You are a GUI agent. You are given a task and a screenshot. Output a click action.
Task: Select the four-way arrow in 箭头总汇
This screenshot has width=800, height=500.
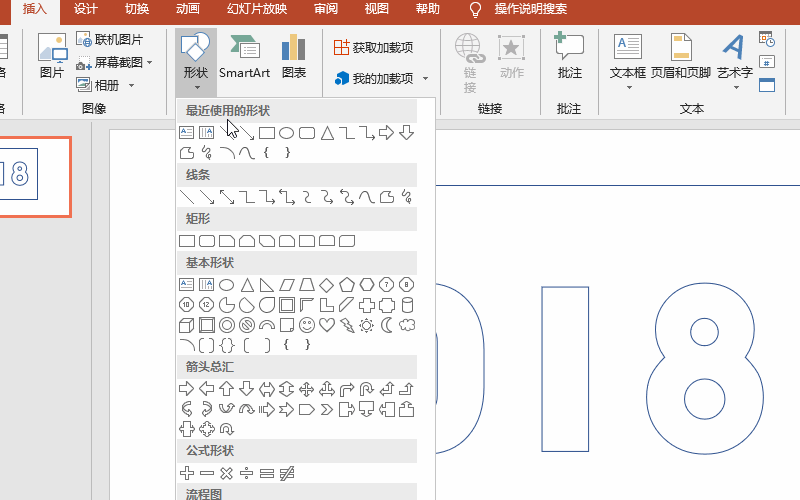(x=307, y=389)
